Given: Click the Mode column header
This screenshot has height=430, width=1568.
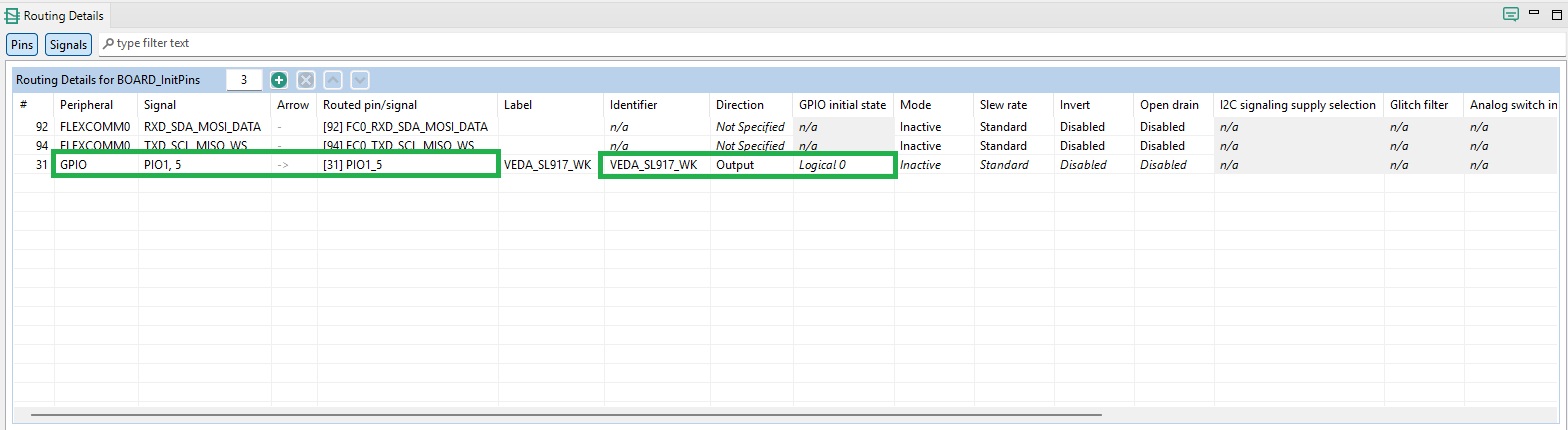Looking at the screenshot, I should 934,105.
